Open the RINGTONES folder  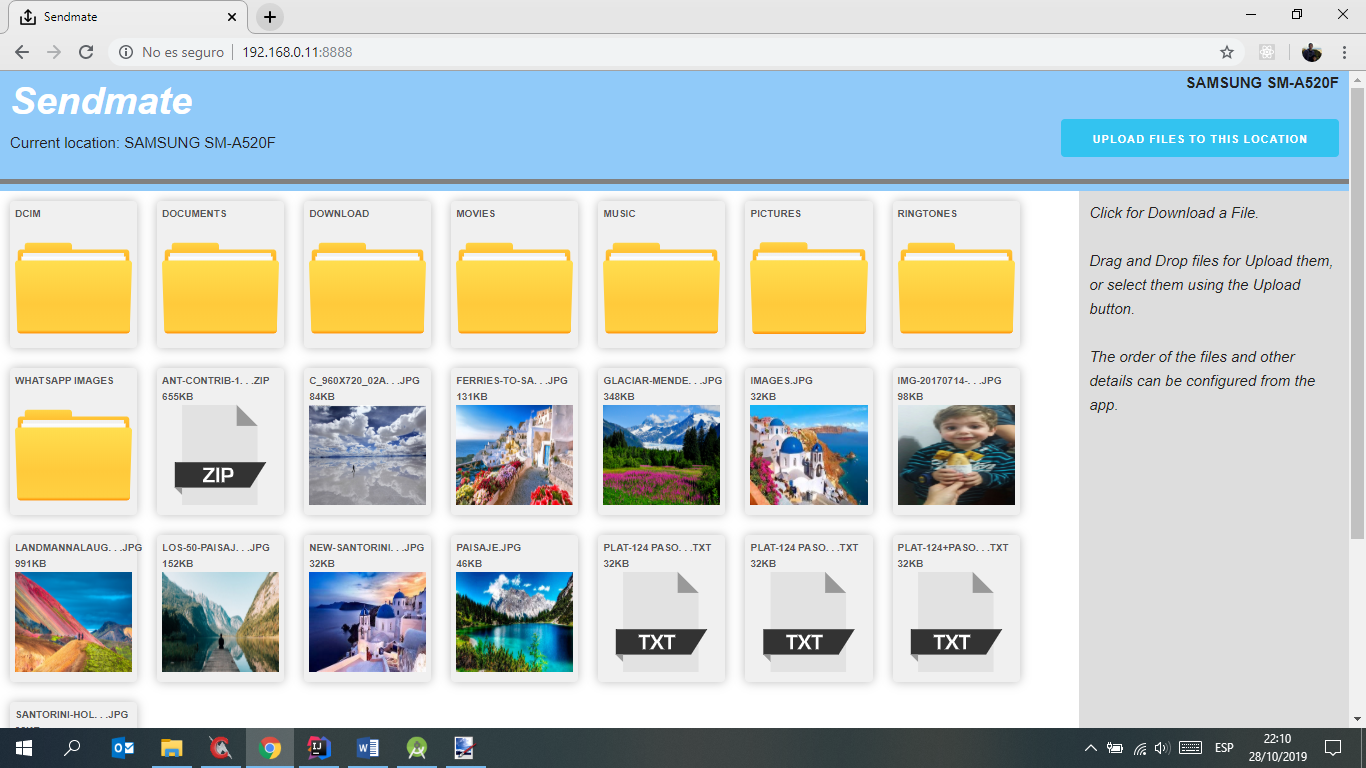click(956, 275)
